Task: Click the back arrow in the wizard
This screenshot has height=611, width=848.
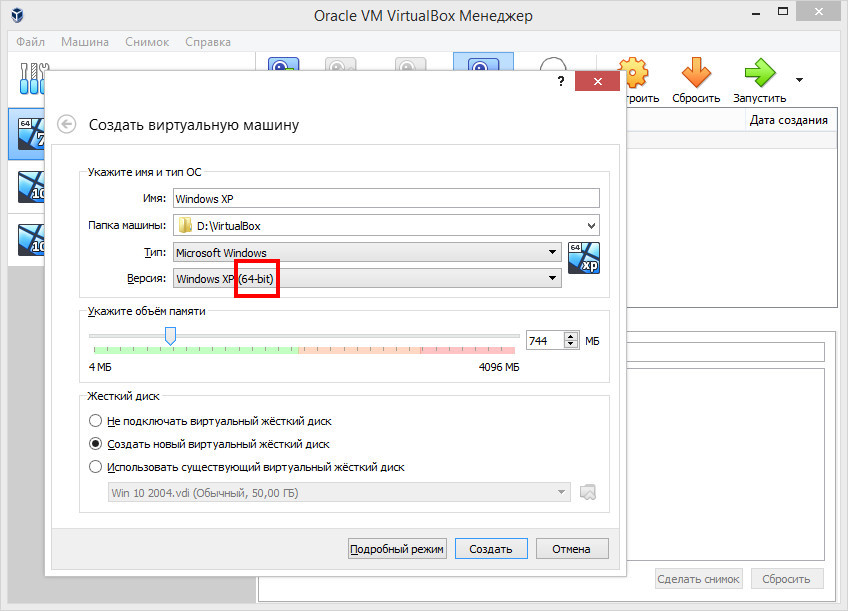Action: [67, 124]
